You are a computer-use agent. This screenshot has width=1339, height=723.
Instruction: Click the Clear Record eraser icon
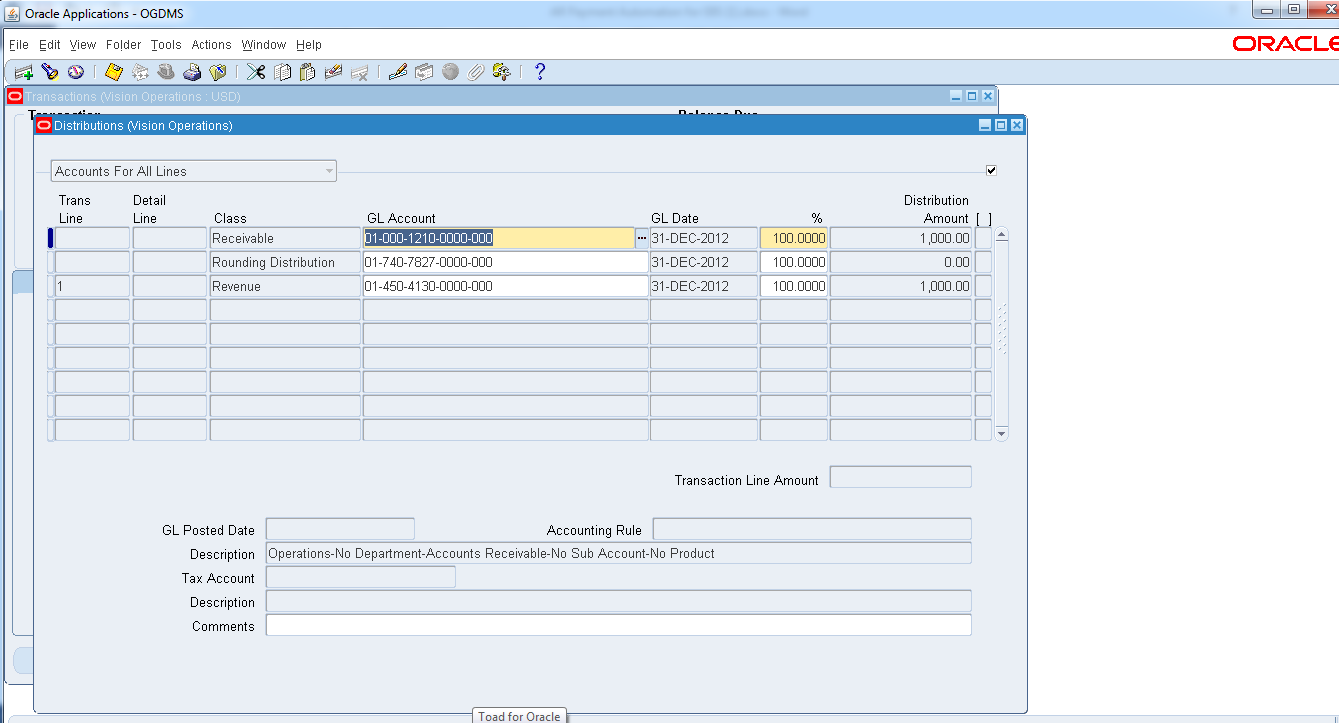[334, 72]
